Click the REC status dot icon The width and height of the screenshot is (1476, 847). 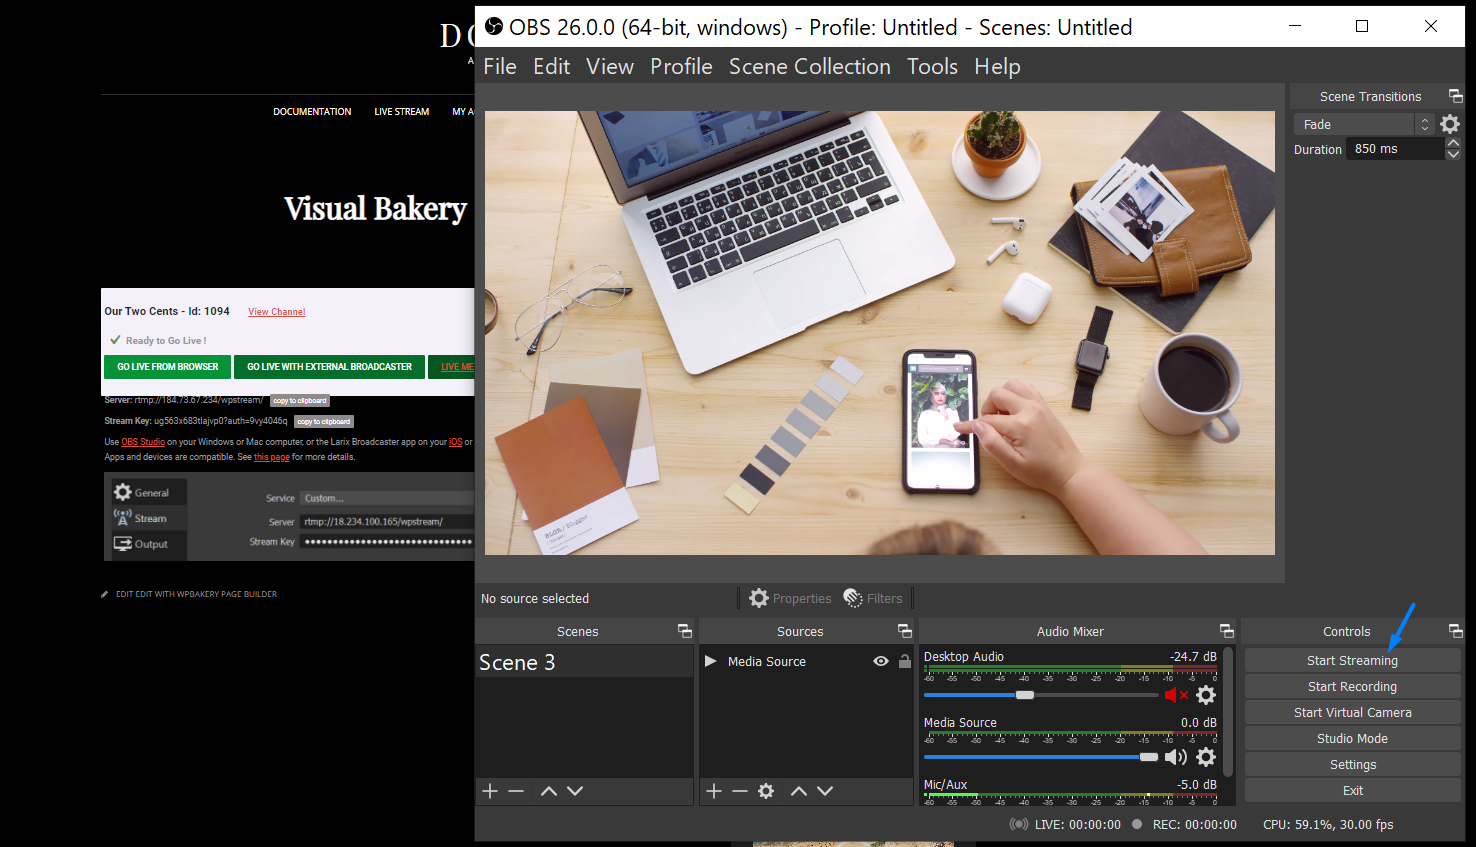click(x=1137, y=824)
